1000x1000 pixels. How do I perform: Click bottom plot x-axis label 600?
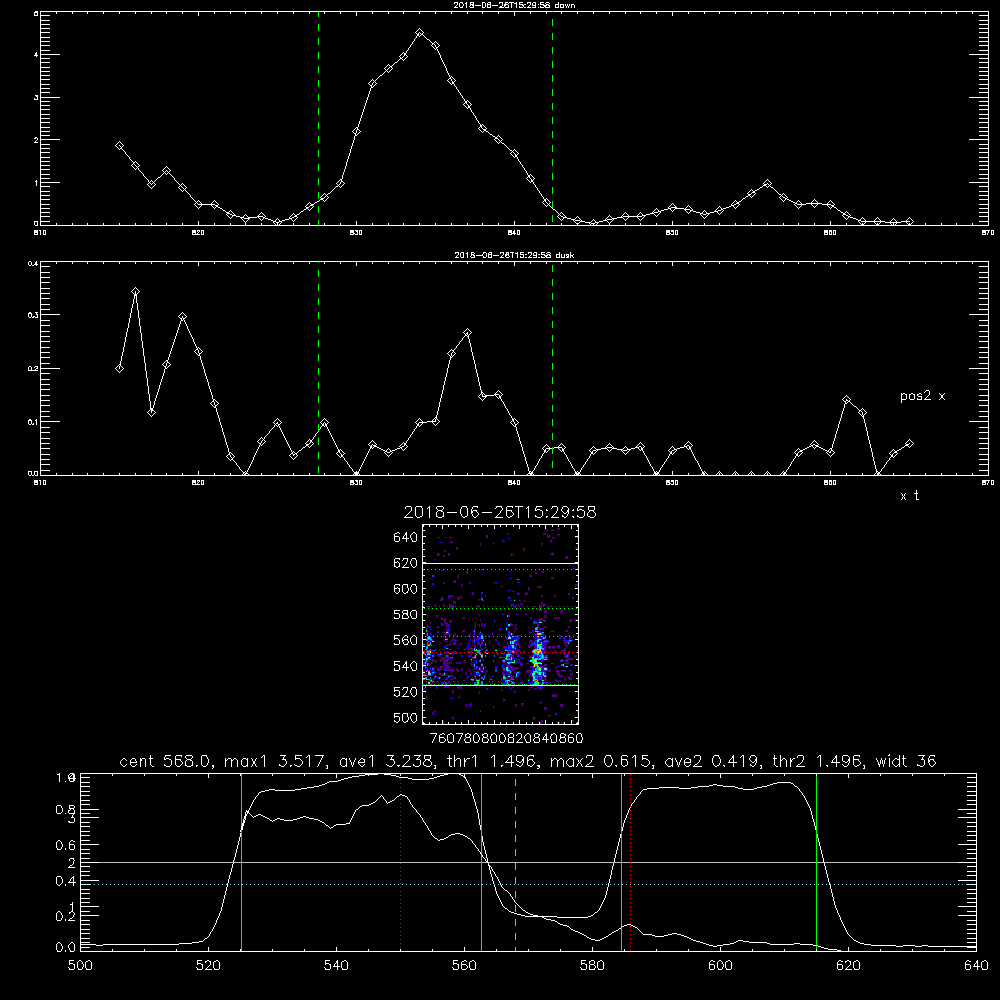(720, 965)
